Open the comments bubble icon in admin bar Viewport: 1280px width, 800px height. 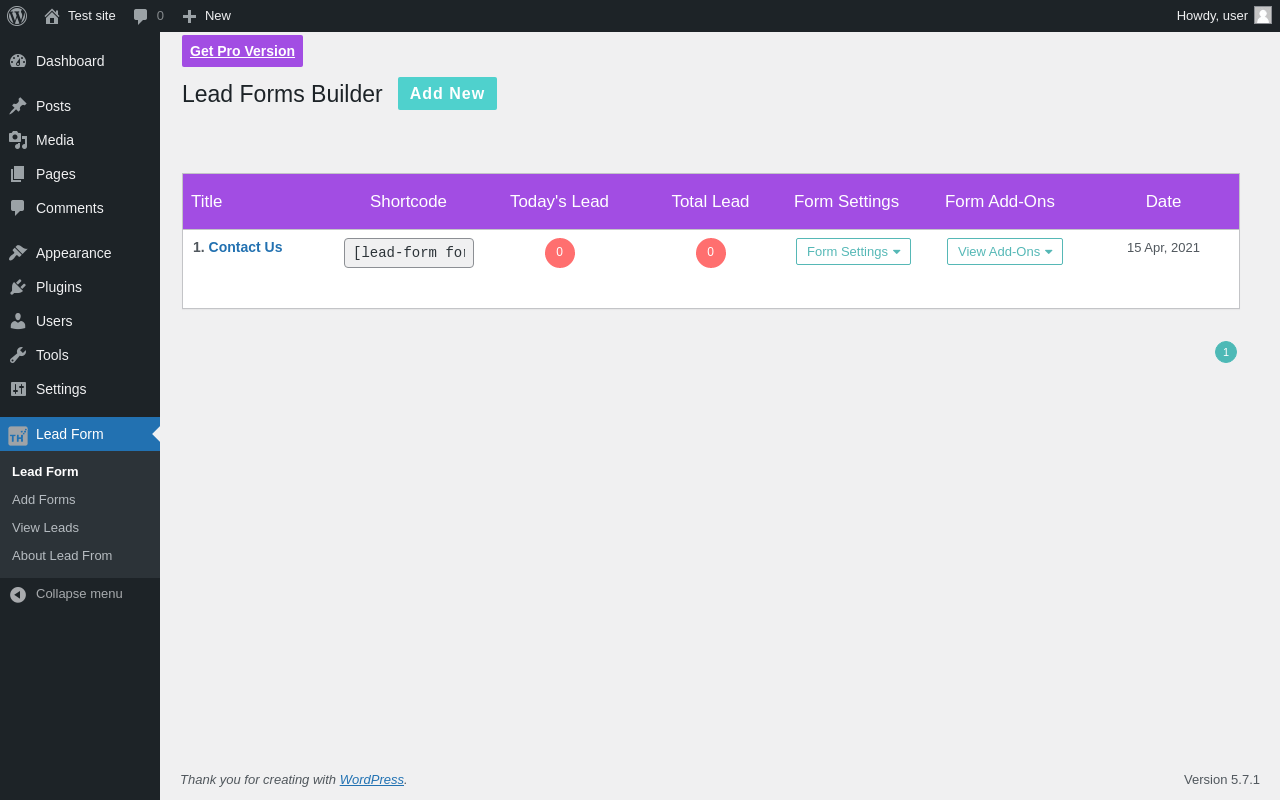pyautogui.click(x=141, y=16)
